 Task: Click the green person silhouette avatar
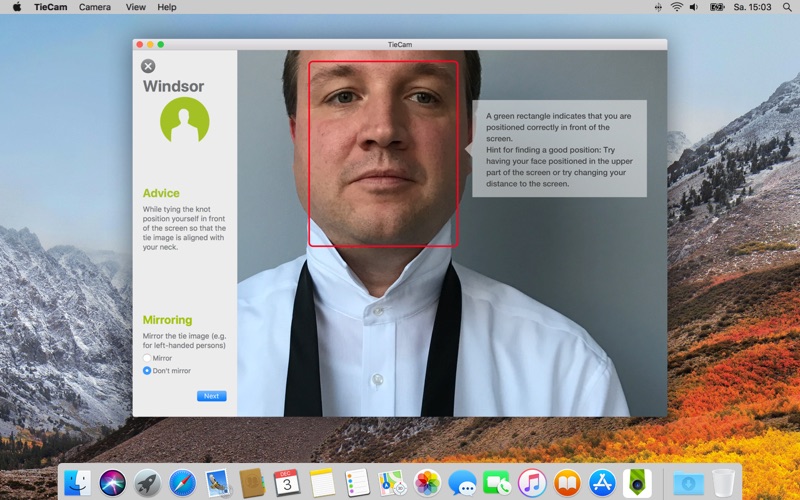coord(185,121)
